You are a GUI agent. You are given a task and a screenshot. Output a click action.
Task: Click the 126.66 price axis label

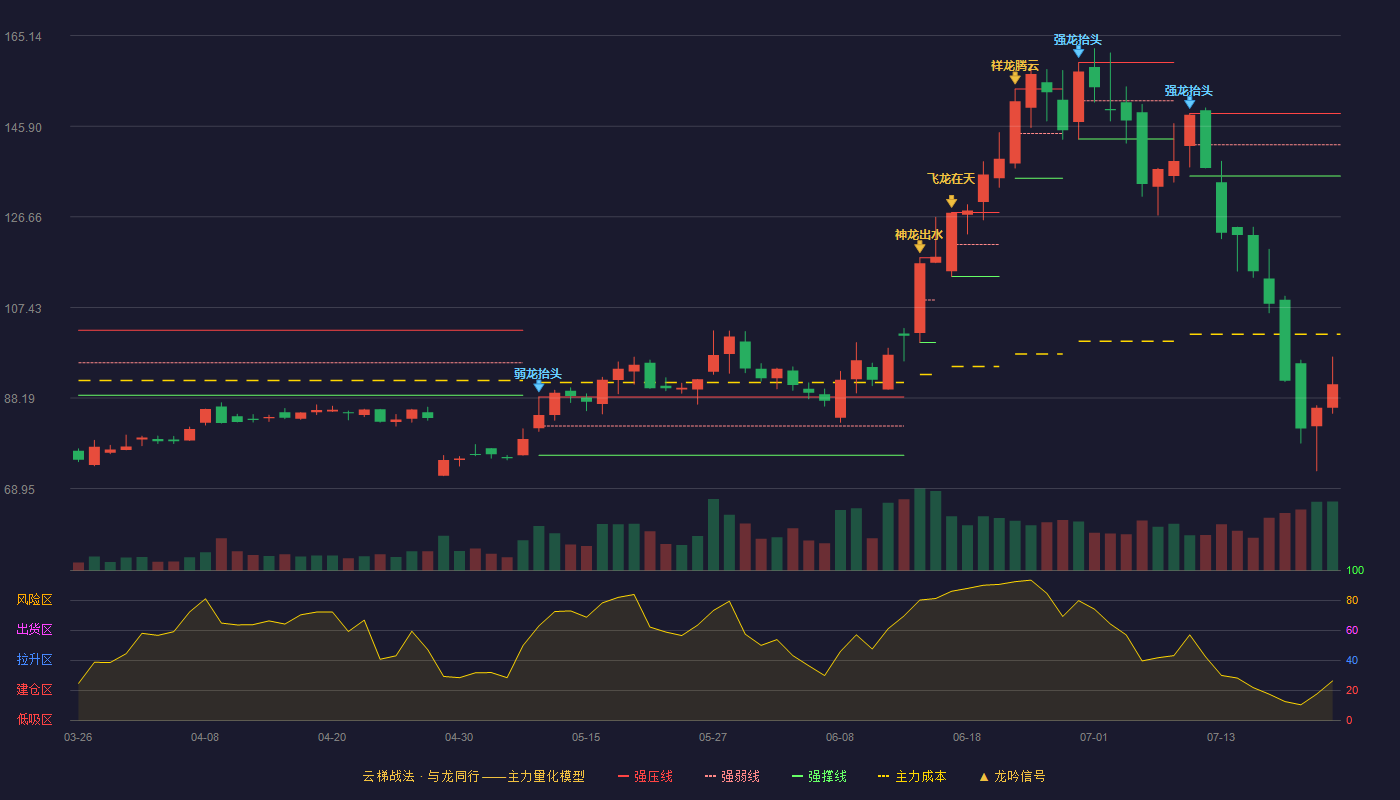coord(23,218)
